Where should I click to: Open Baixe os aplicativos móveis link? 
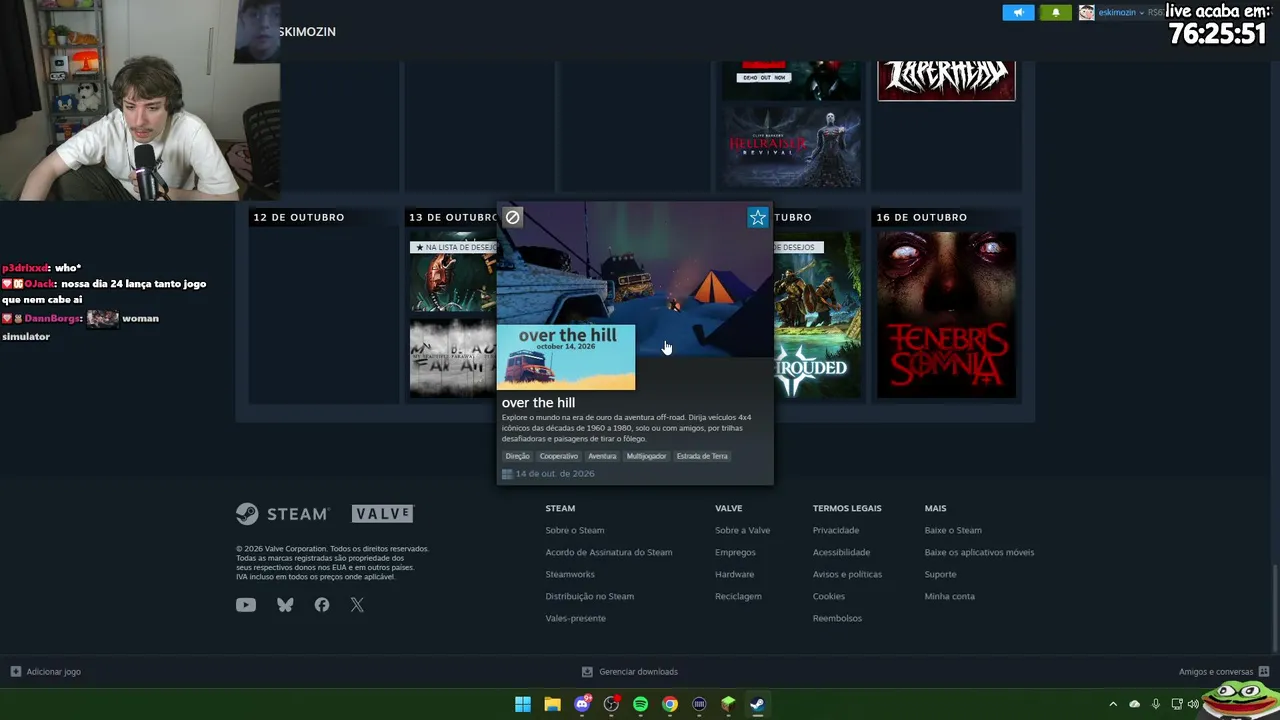[980, 552]
